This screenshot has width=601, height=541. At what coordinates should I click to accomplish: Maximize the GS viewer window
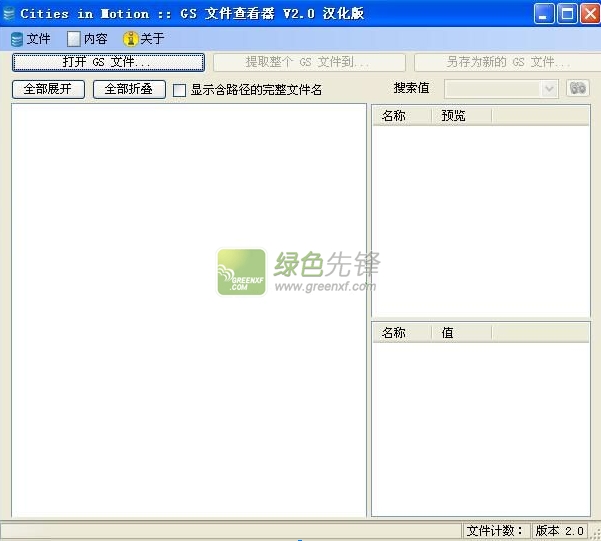click(567, 13)
